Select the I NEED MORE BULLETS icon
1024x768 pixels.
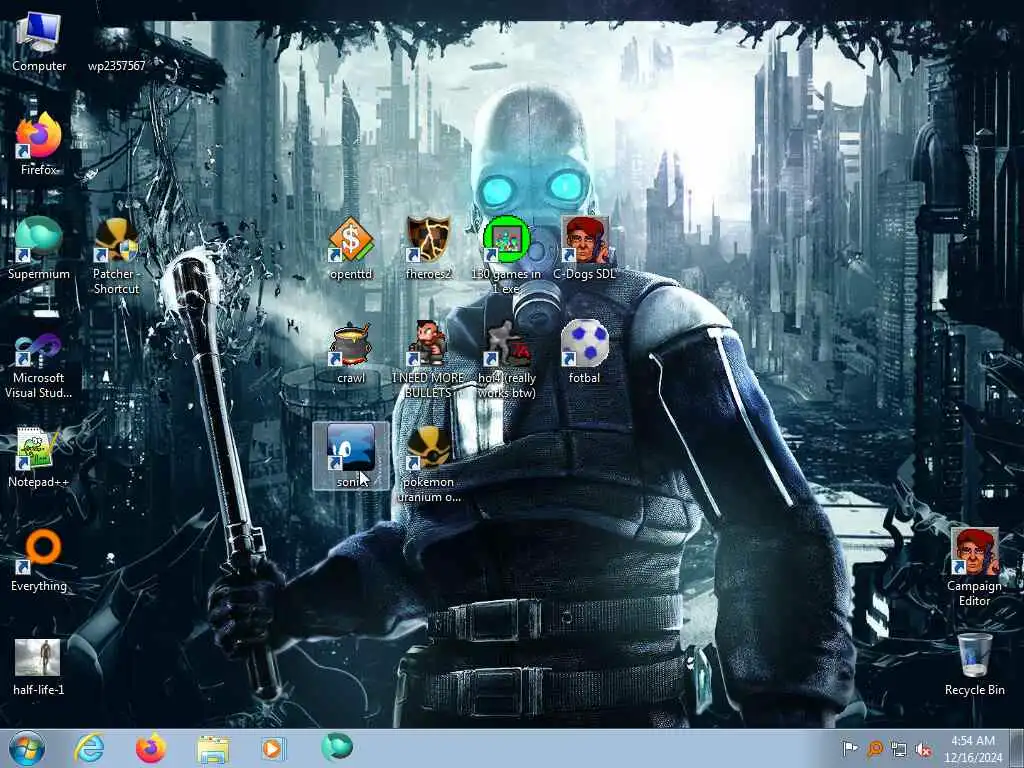click(x=428, y=360)
